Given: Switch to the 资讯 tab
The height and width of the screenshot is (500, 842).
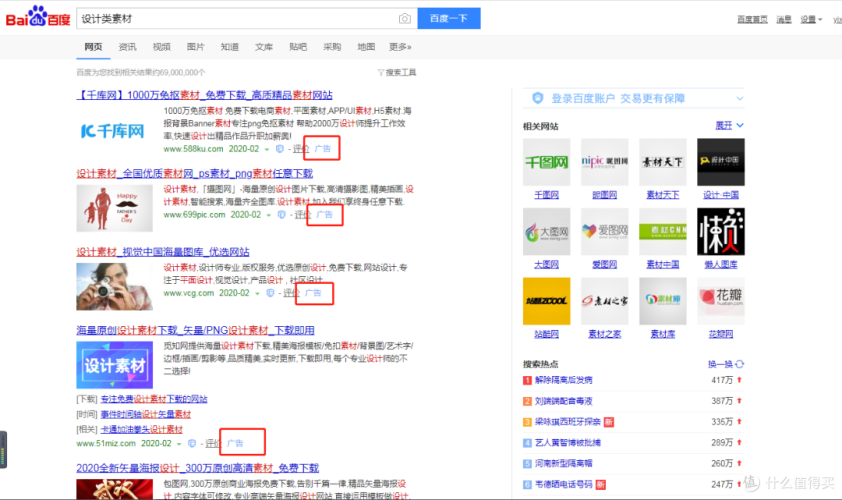Looking at the screenshot, I should click(127, 47).
